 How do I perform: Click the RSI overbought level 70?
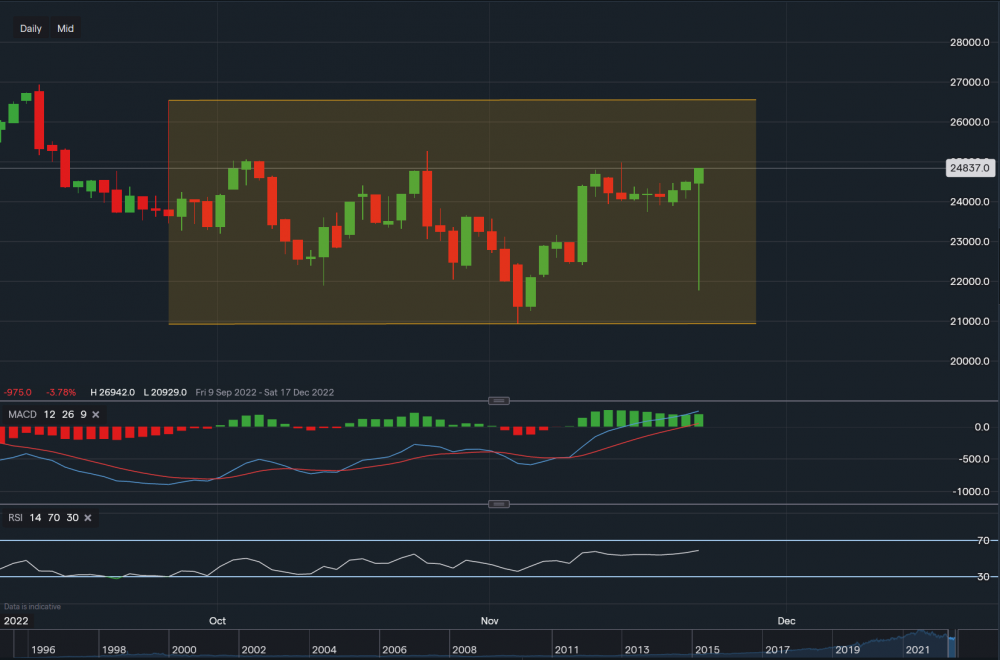52,518
